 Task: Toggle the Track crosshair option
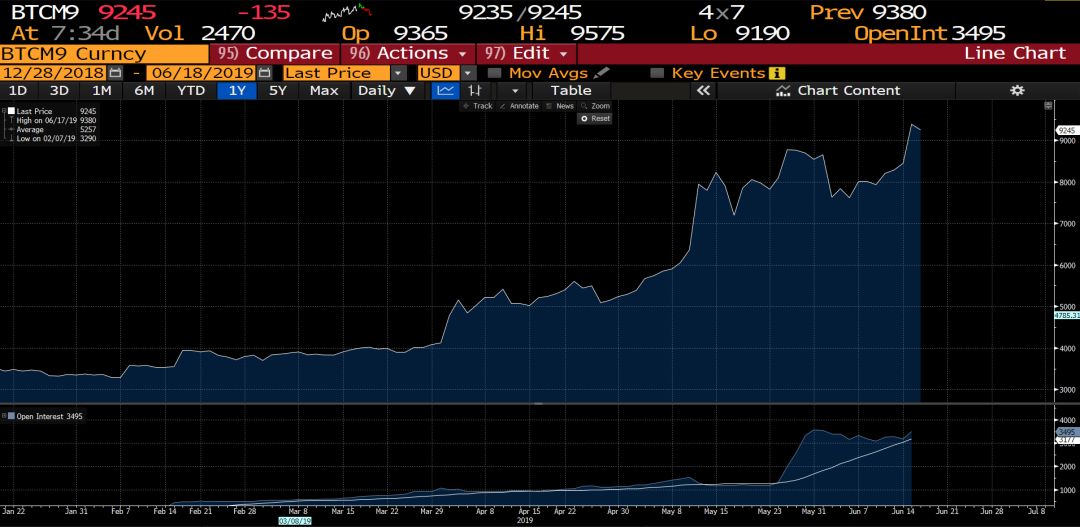[477, 106]
